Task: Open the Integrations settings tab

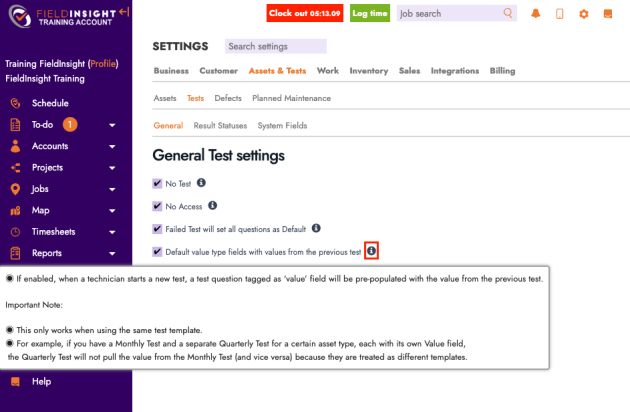Action: (x=455, y=71)
